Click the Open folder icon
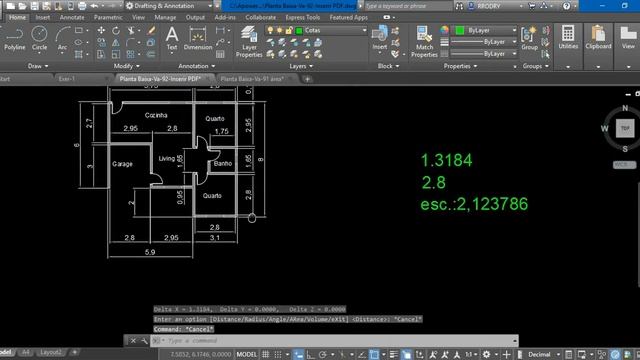 [x=22, y=6]
